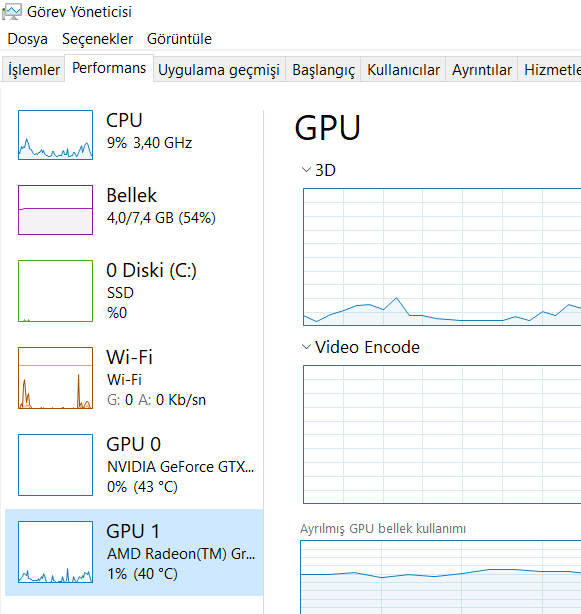The image size is (581, 614).
Task: Select the Wi-Fi network graph thumbnail
Action: pyautogui.click(x=55, y=378)
